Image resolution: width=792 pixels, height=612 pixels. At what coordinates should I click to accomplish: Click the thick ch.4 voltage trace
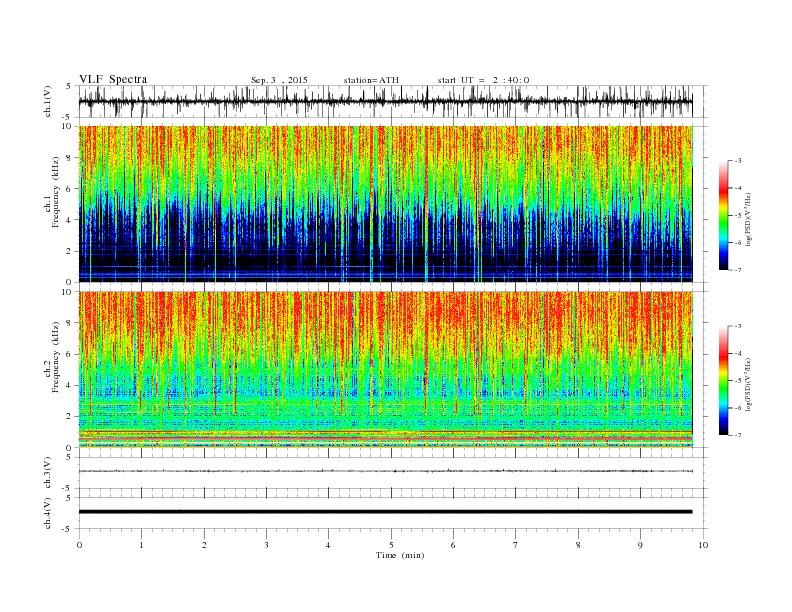[x=385, y=512]
